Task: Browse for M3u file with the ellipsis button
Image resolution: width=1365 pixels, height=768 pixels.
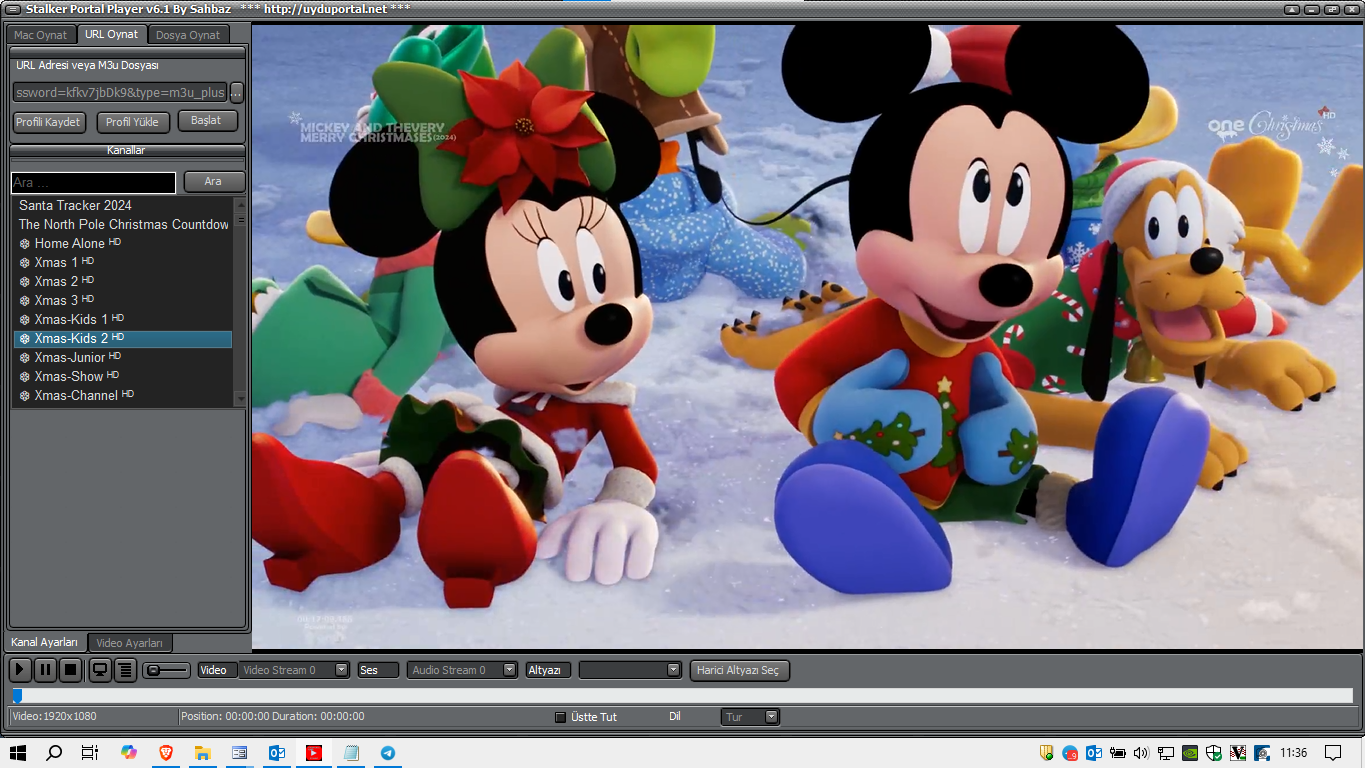Action: (237, 92)
